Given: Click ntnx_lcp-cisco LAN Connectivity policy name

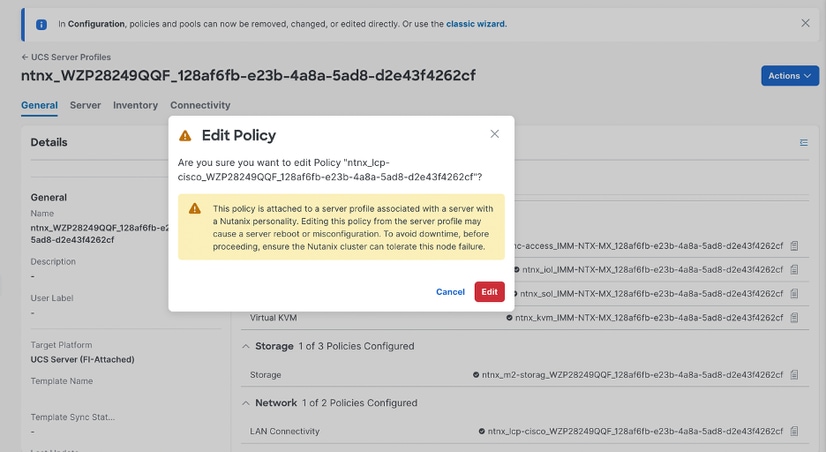Looking at the screenshot, I should click(635, 431).
